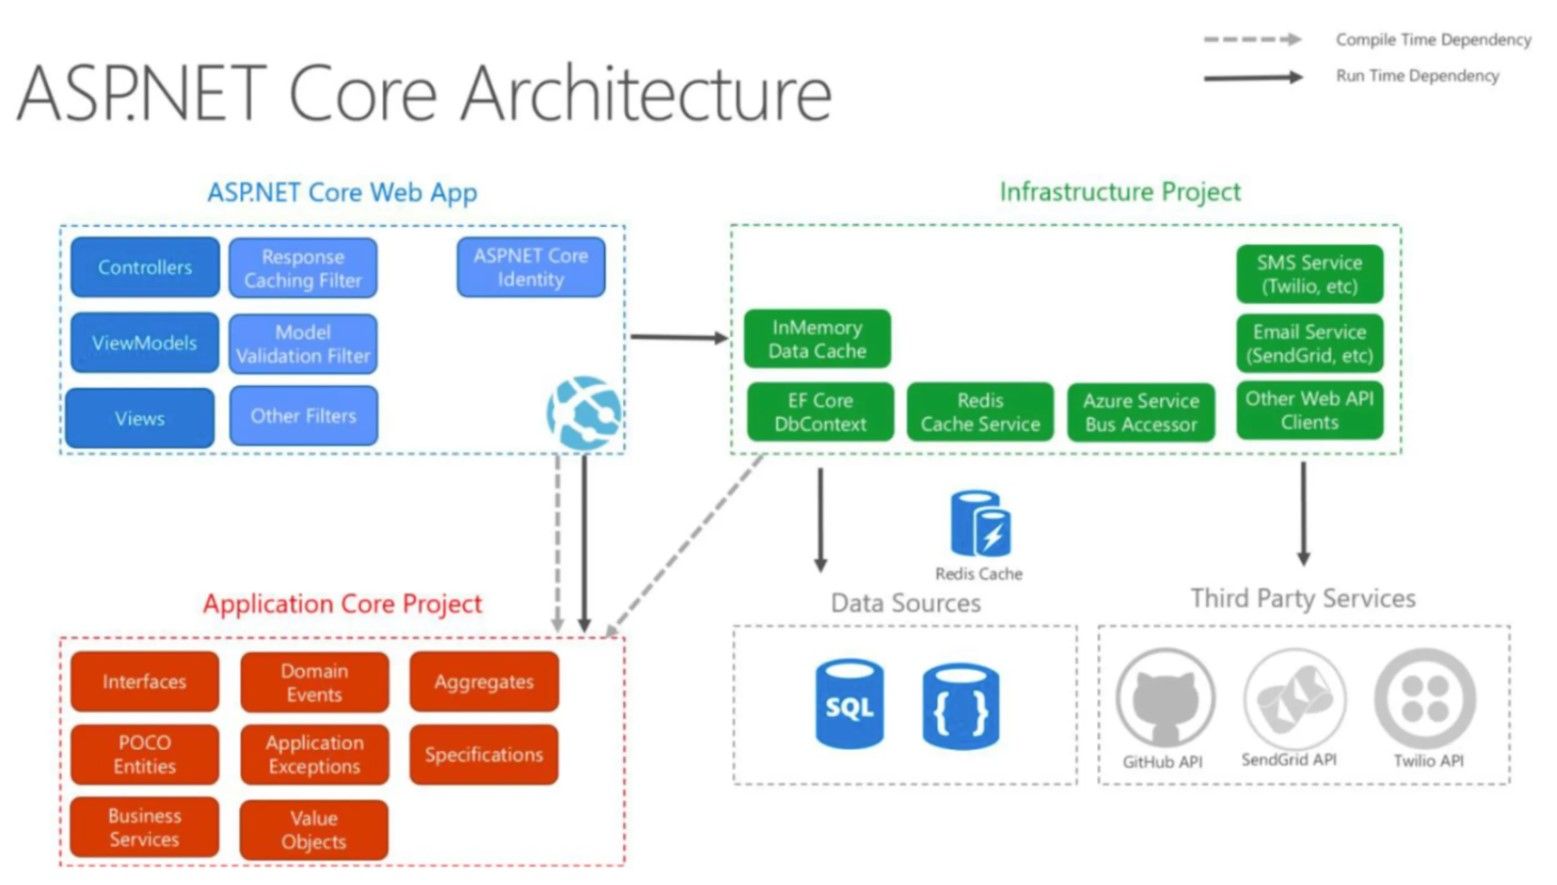Open the EF Core DbContext block
This screenshot has height=885, width=1557.
[820, 412]
